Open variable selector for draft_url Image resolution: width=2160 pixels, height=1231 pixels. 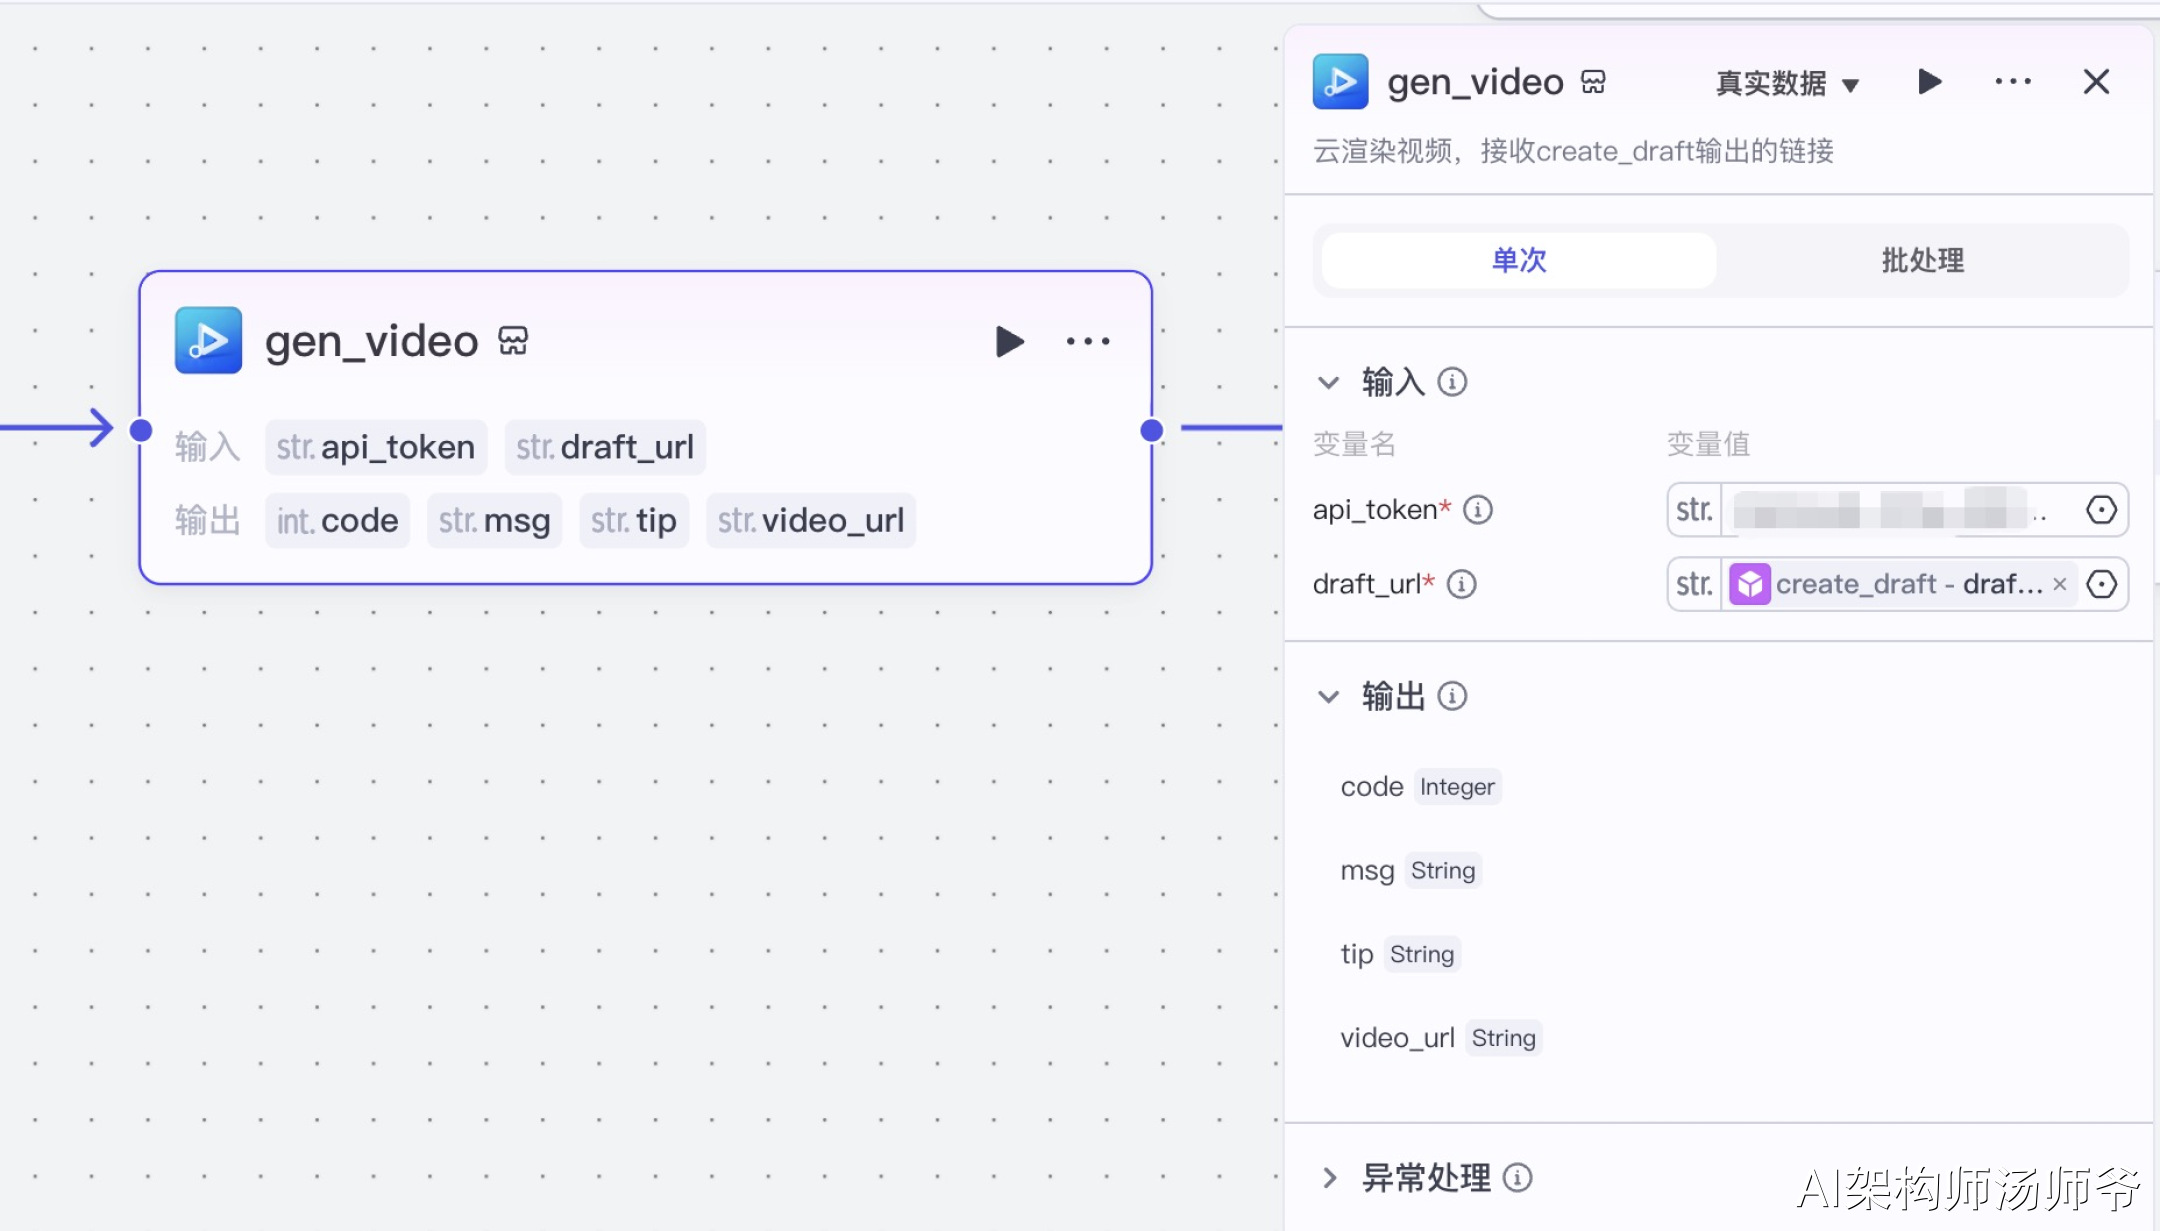coord(2101,584)
